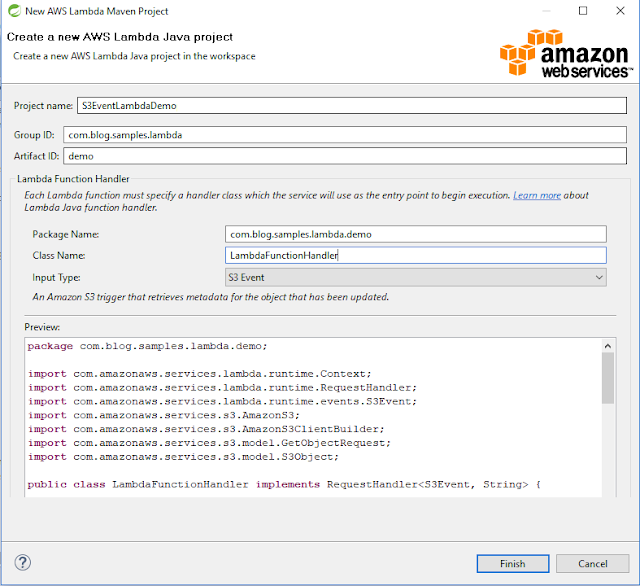The image size is (640, 586).
Task: Click the import GetObjectRequest preview line
Action: click(x=209, y=443)
